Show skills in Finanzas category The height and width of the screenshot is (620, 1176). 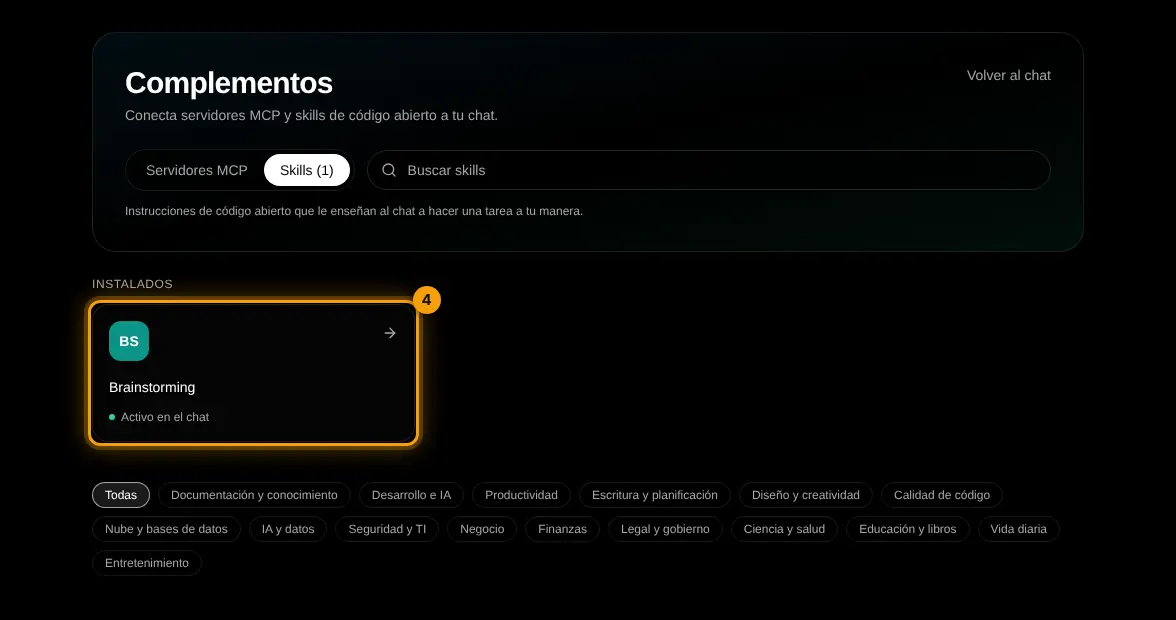(562, 529)
